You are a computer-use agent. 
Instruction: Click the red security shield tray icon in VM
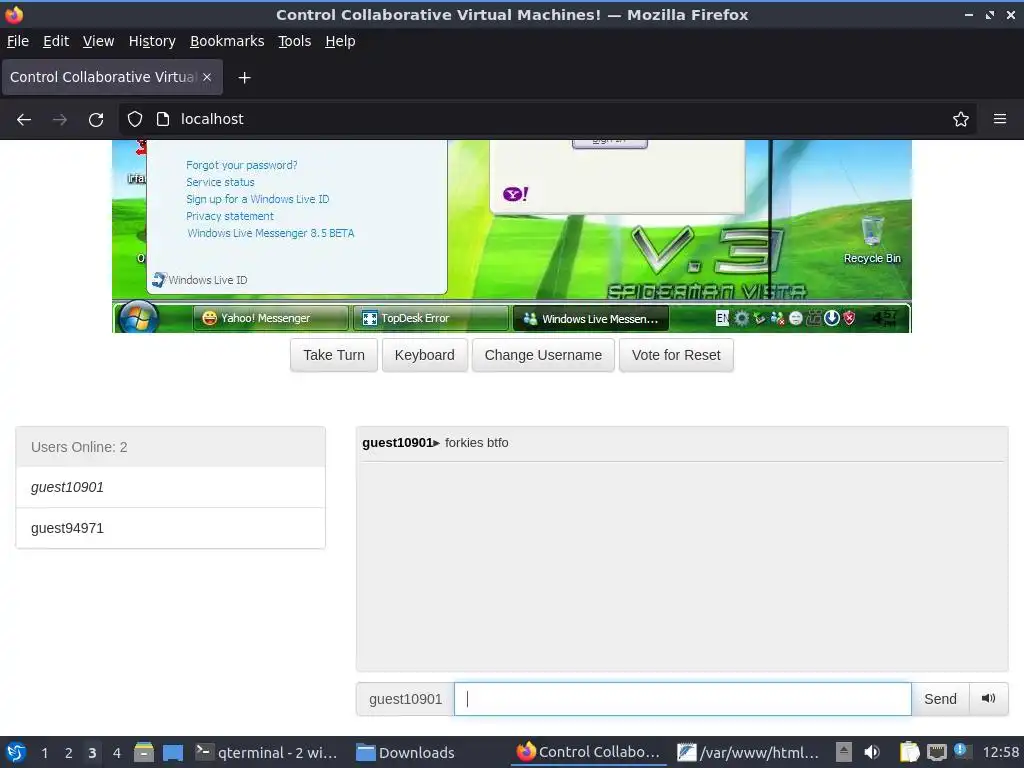849,318
